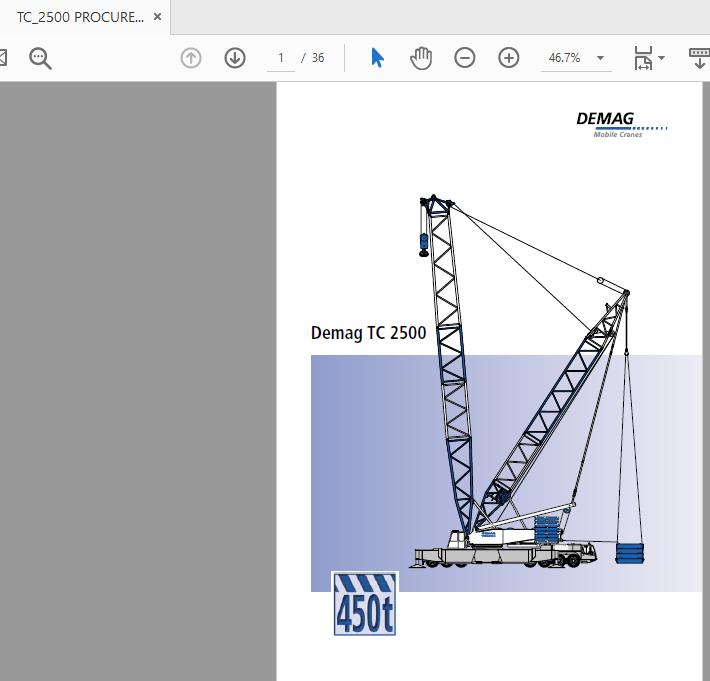Zoom in with the plus button
This screenshot has height=681, width=710.
509,58
